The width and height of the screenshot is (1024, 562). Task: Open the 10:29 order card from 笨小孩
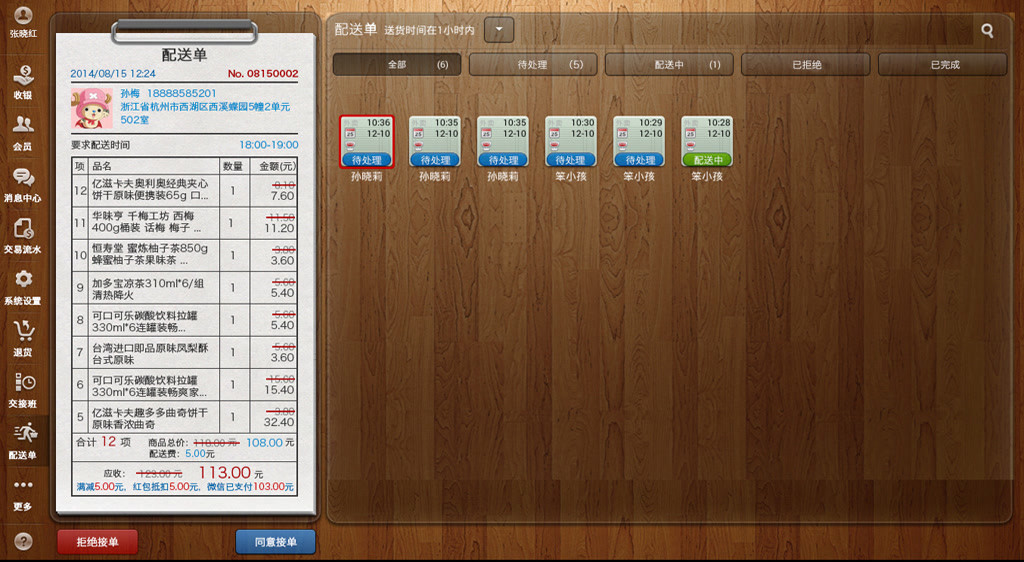[x=639, y=142]
